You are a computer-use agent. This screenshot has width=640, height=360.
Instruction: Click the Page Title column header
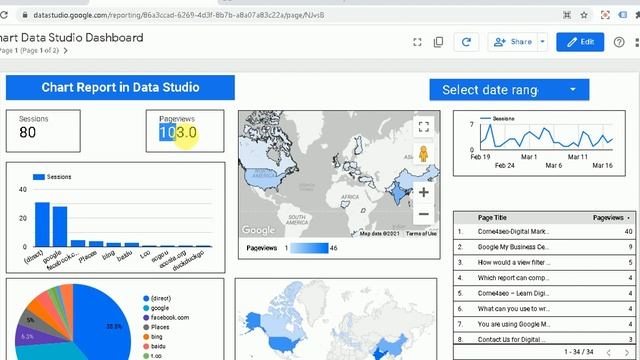tap(492, 218)
